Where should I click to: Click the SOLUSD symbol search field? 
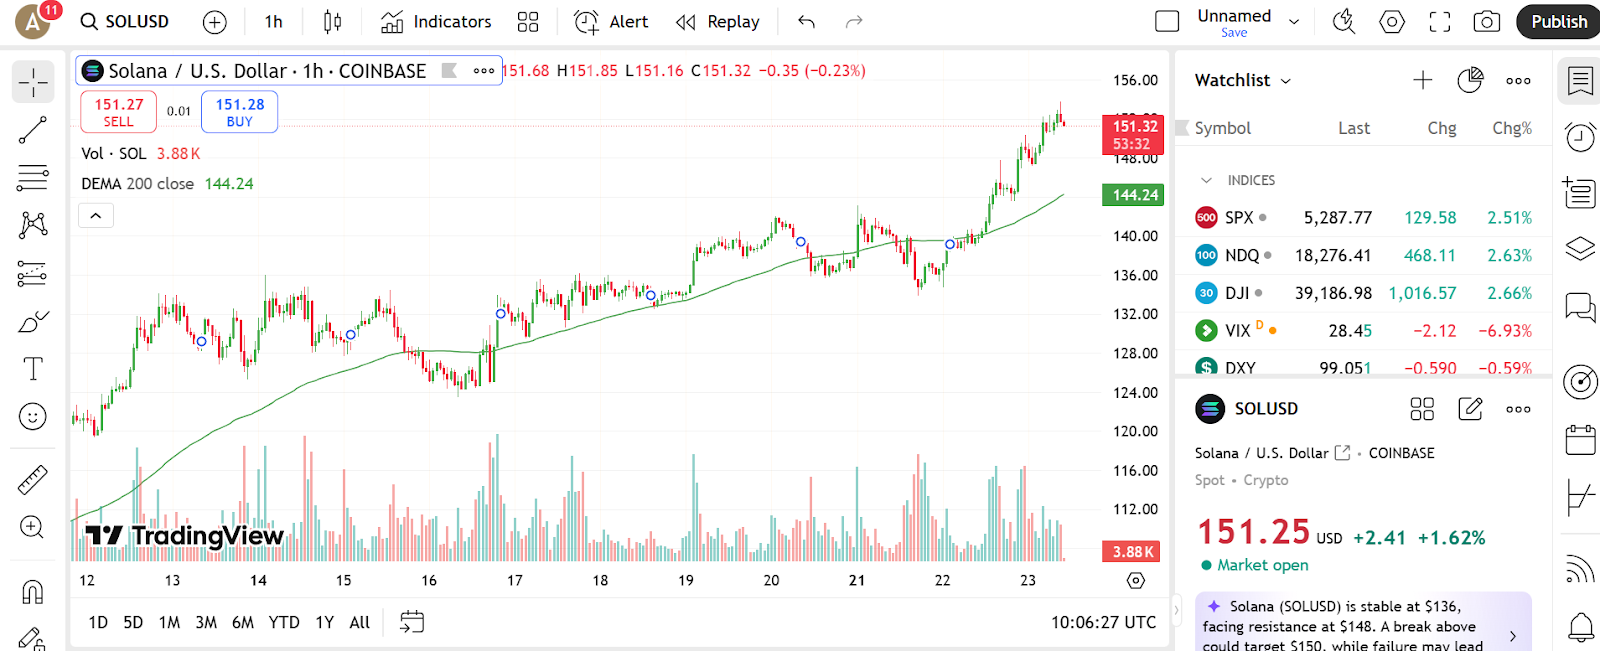(x=126, y=22)
